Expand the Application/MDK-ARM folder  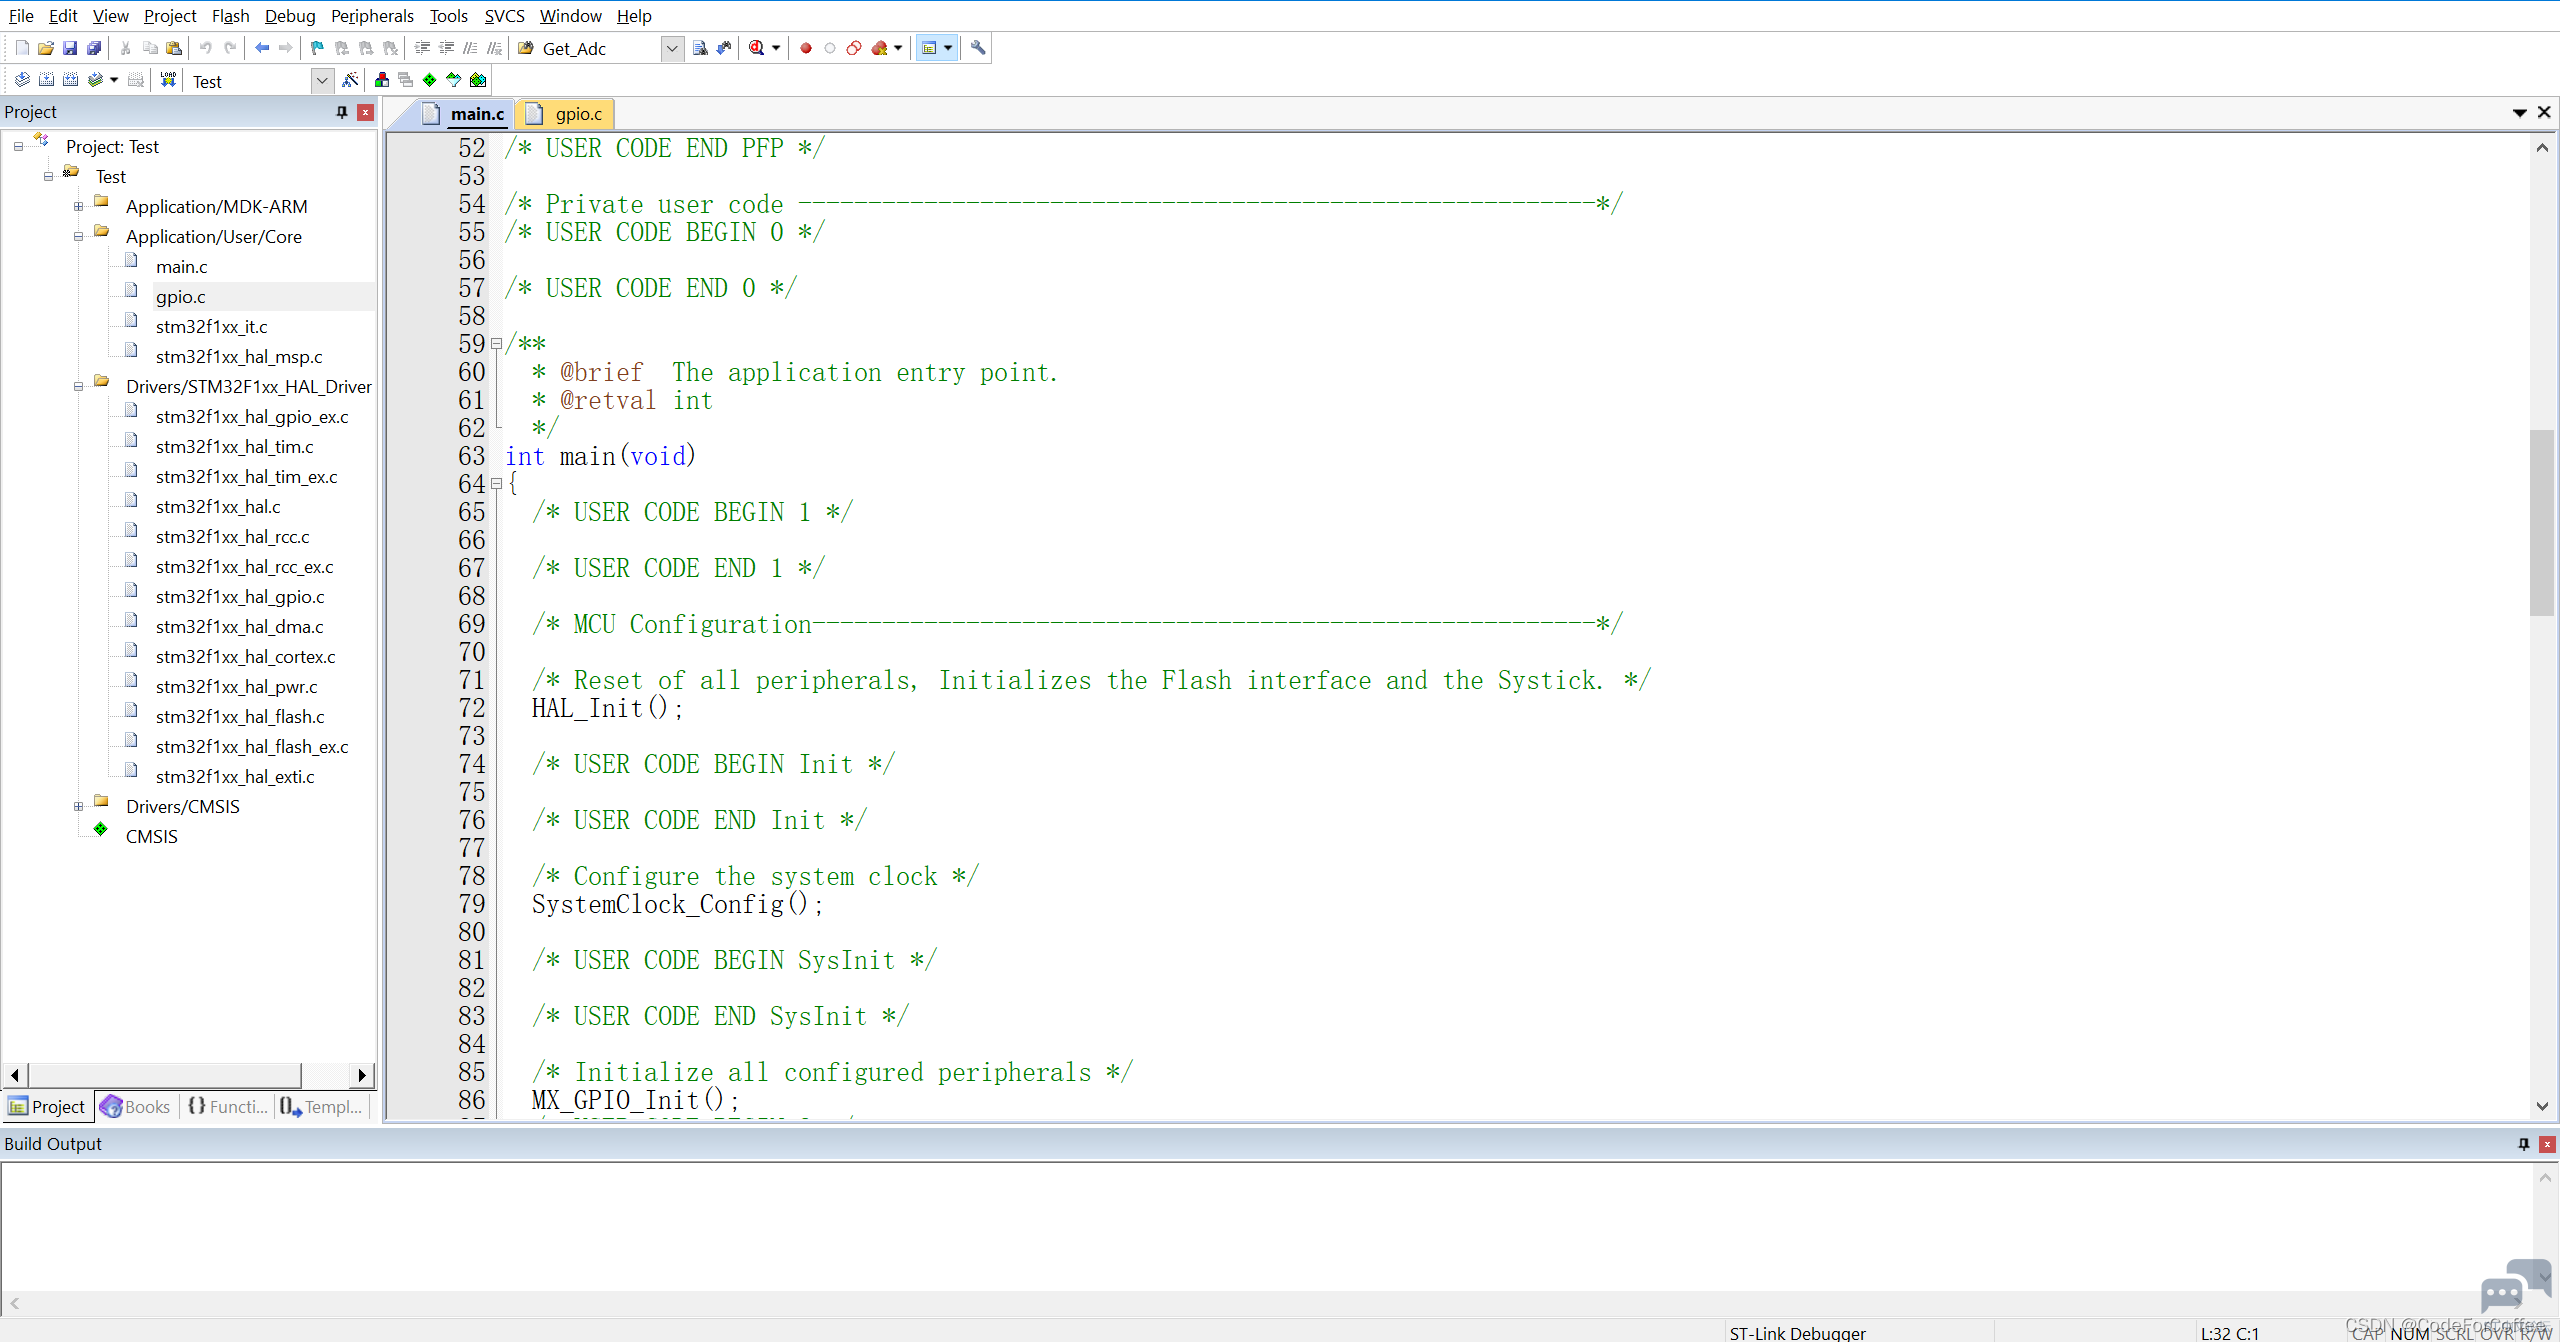pos(78,207)
